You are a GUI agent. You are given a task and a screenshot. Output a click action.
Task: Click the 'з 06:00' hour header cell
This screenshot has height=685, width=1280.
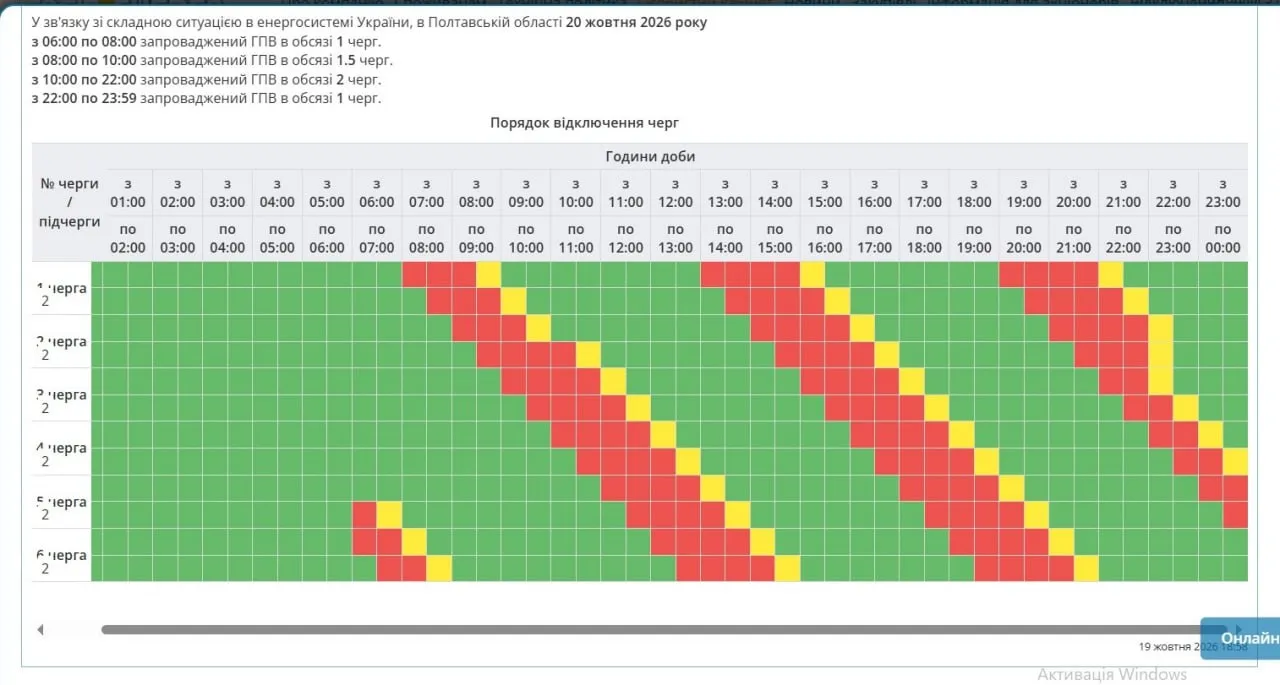pos(377,193)
